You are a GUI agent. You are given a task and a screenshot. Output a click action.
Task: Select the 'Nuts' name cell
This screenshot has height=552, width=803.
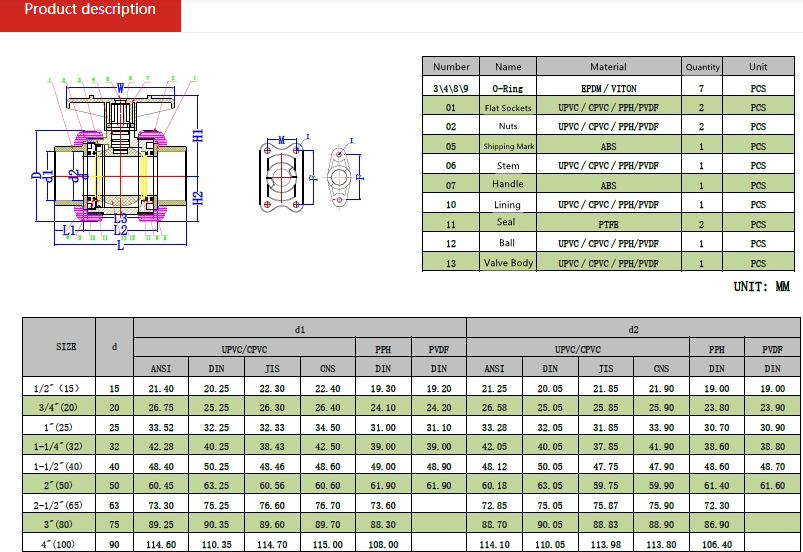(508, 126)
